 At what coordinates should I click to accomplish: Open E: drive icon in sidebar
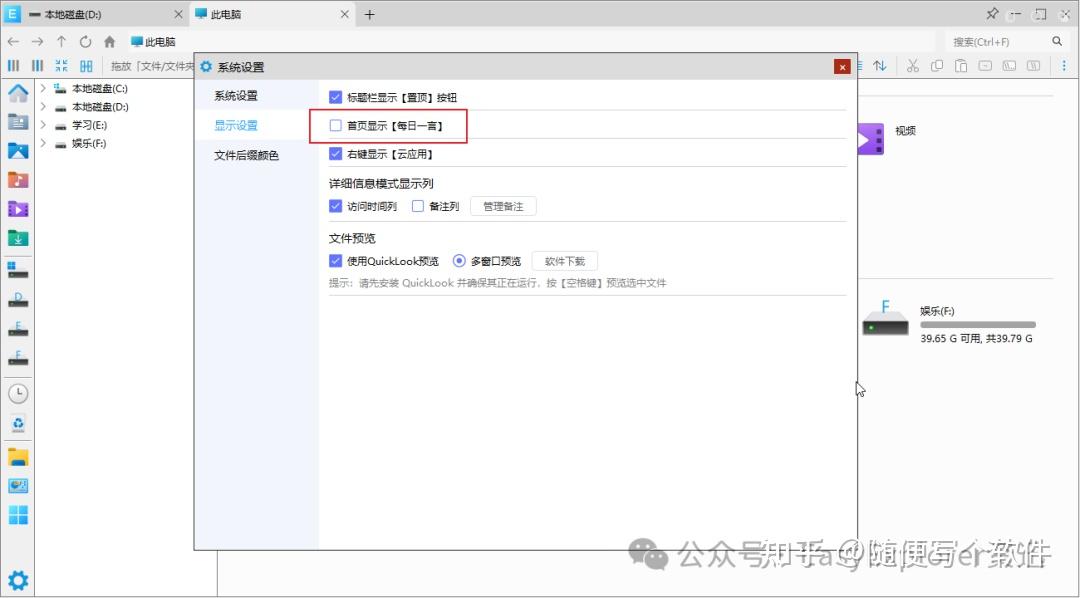point(18,329)
